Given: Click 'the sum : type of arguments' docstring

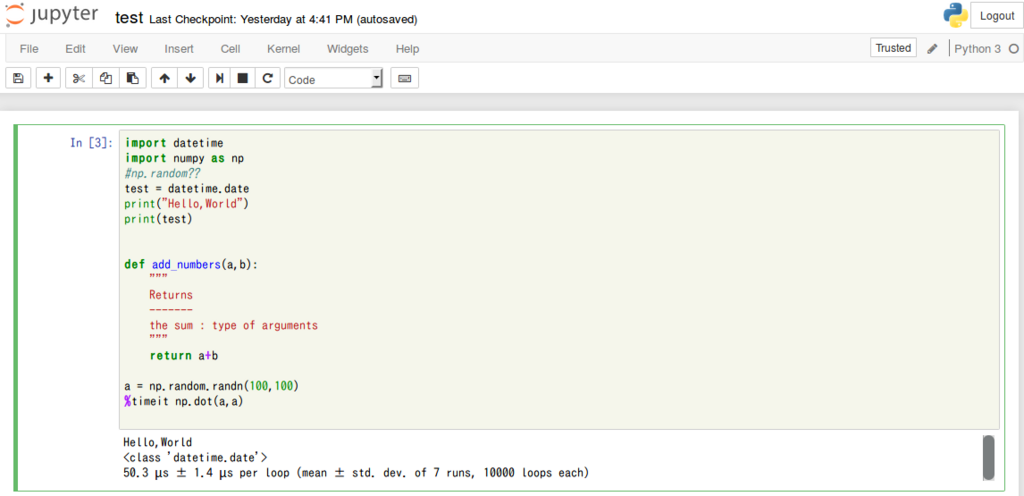Looking at the screenshot, I should (x=234, y=325).
